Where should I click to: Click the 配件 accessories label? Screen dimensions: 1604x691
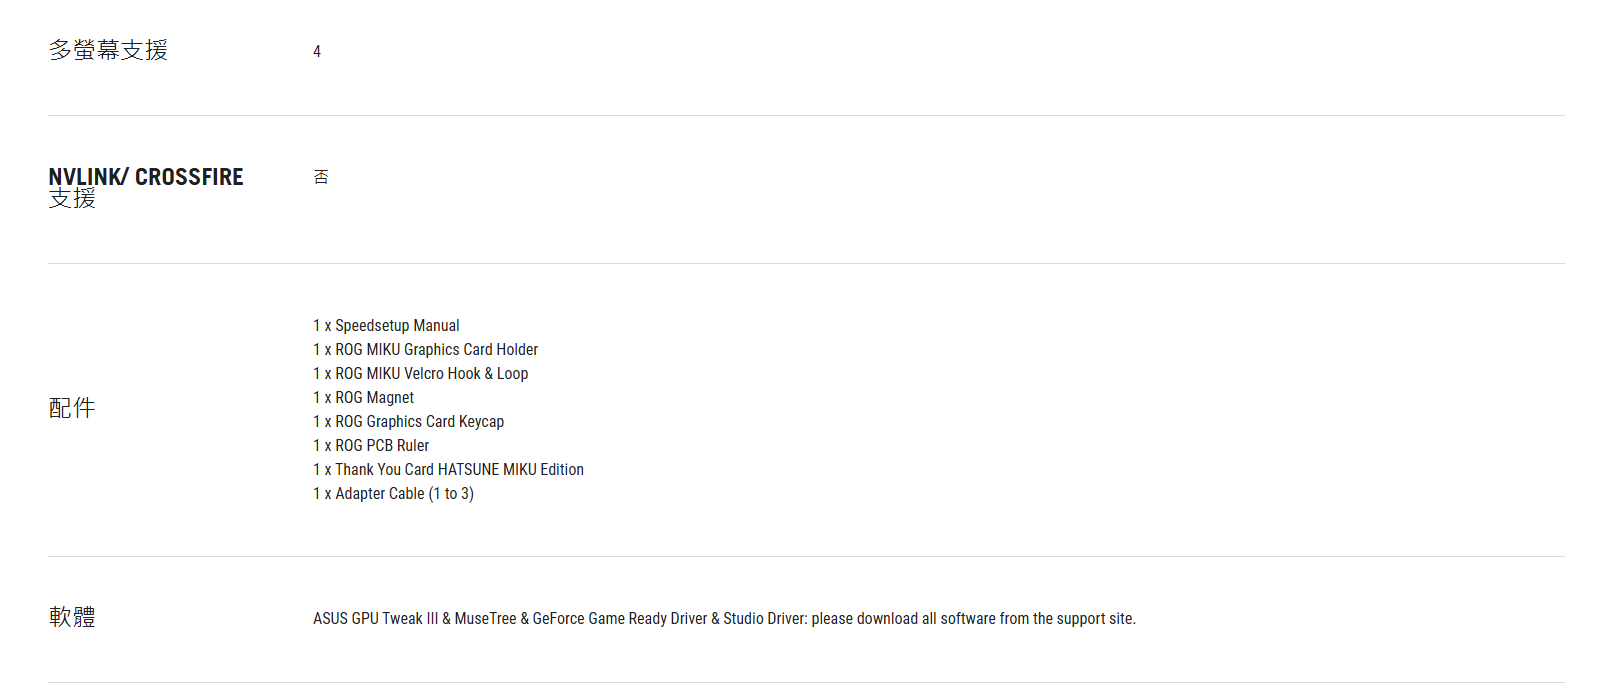[x=72, y=408]
